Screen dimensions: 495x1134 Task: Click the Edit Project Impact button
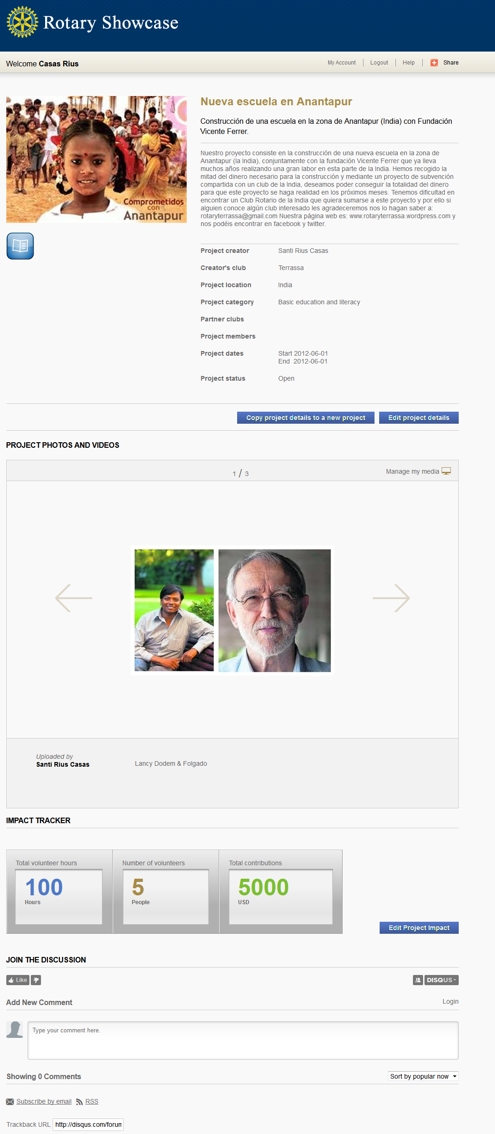pyautogui.click(x=419, y=928)
